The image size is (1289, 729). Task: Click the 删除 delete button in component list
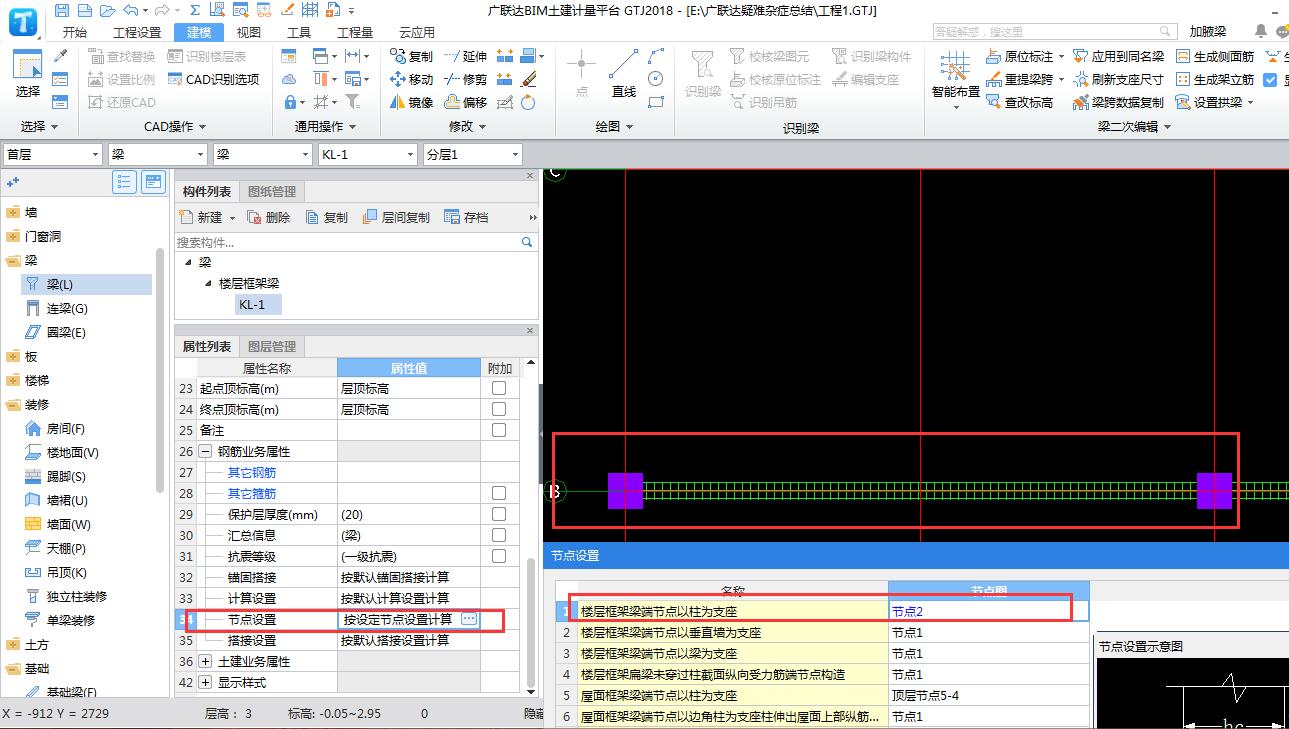pos(269,217)
